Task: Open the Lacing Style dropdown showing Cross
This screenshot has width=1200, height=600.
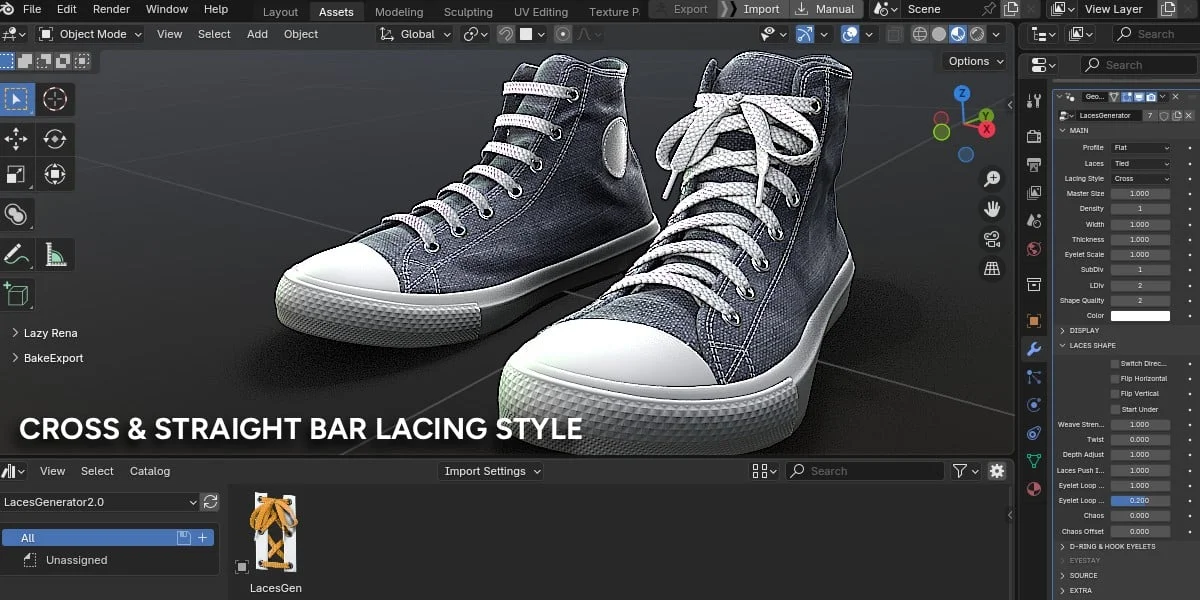Action: coord(1140,178)
